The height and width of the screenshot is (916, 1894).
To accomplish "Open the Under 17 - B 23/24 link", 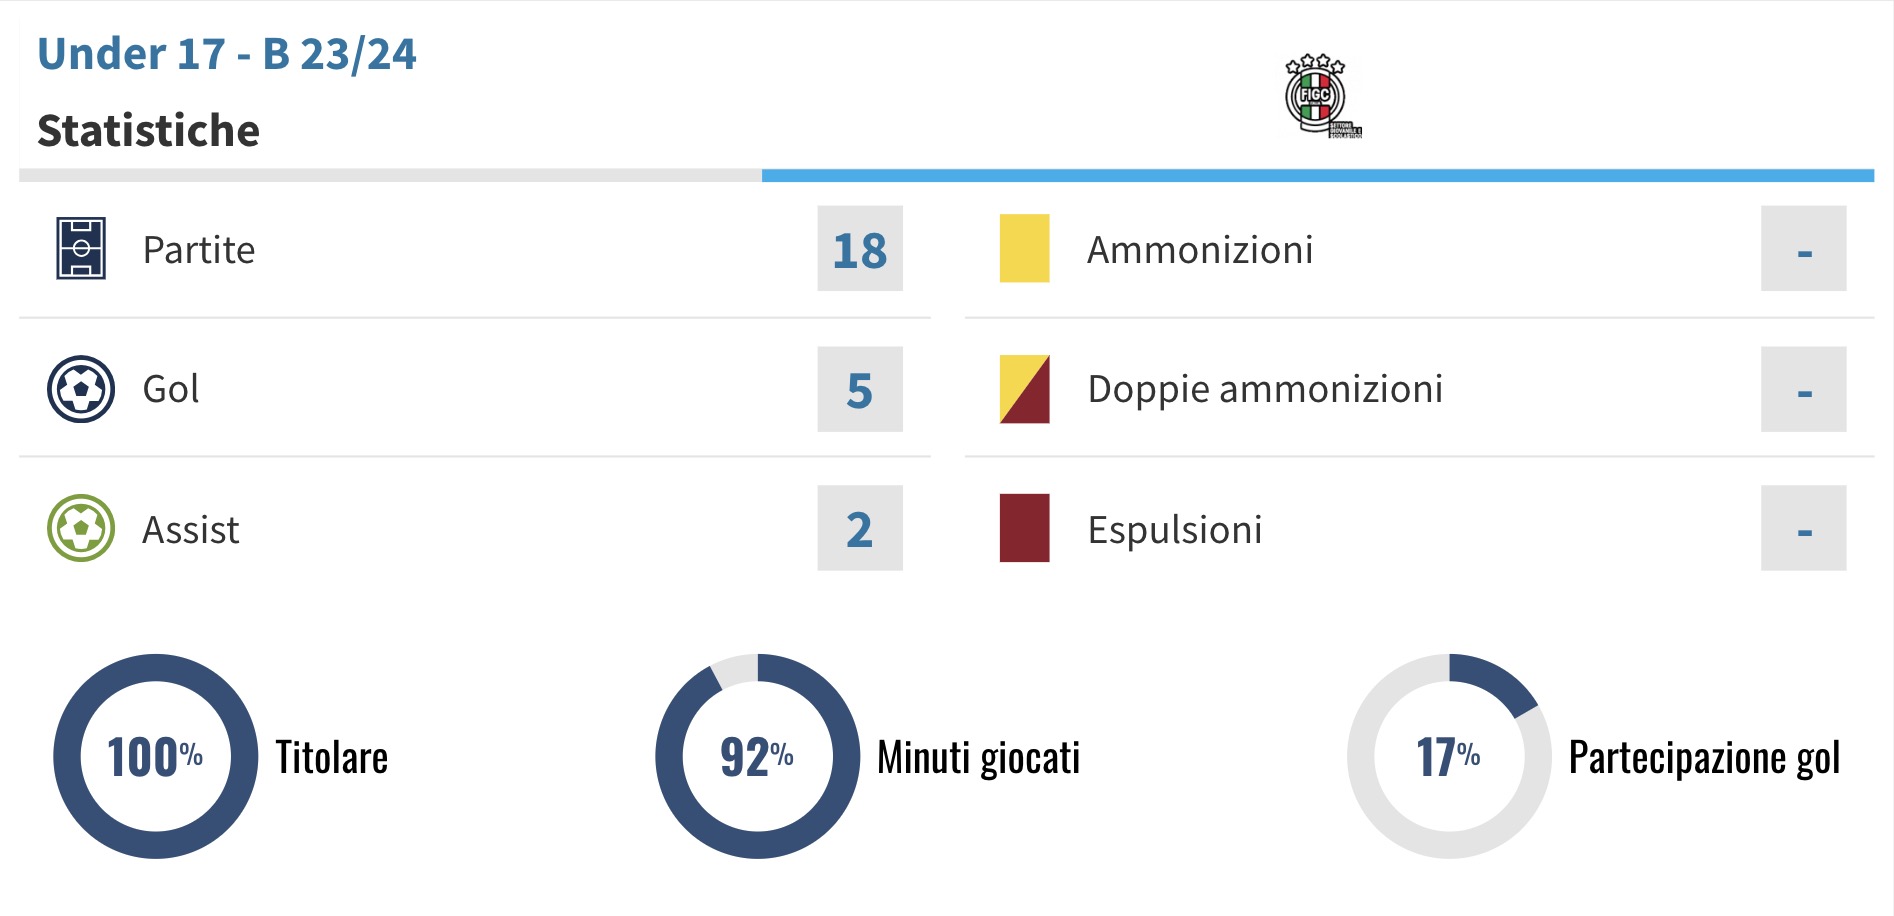I will point(226,54).
